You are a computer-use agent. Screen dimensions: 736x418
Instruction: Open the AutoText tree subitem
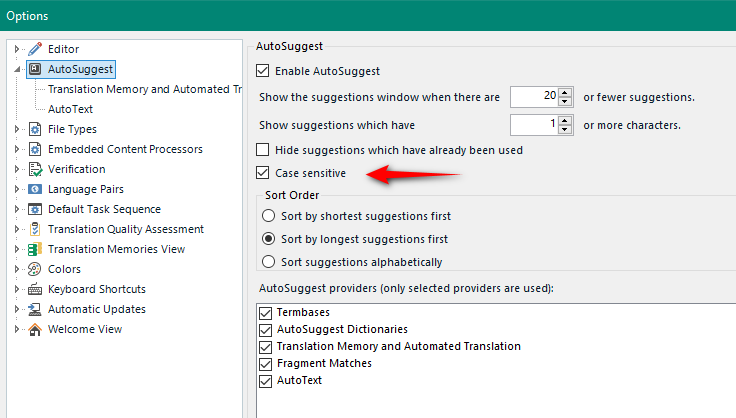click(70, 109)
